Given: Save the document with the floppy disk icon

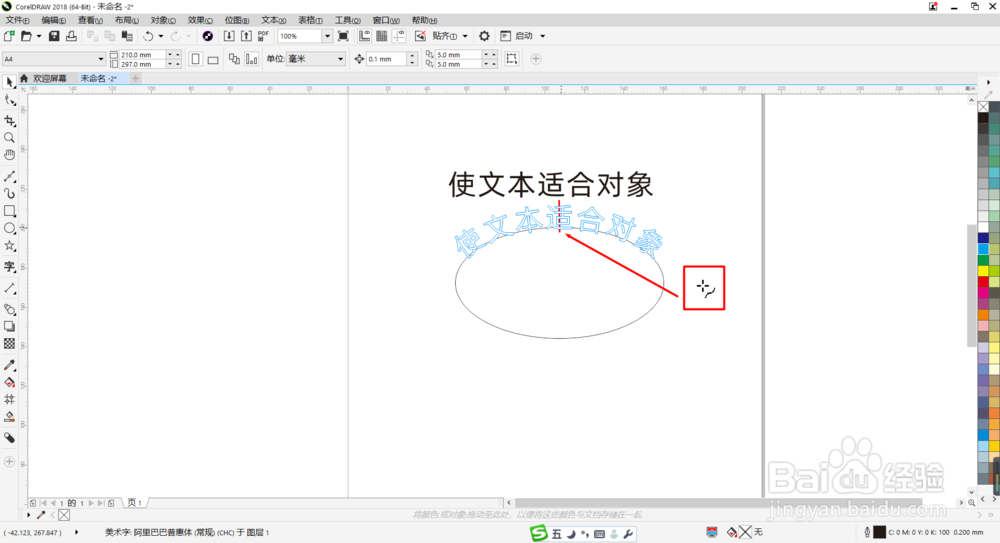Looking at the screenshot, I should click(x=54, y=36).
